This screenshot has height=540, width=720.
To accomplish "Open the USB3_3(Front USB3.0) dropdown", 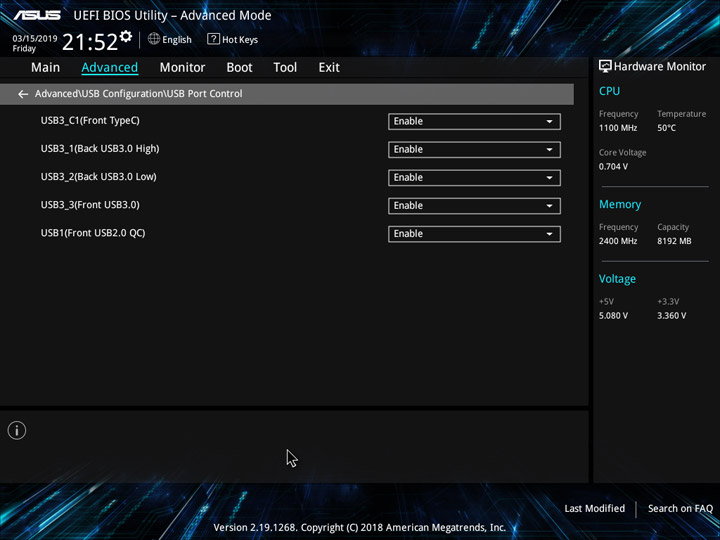I will (474, 206).
